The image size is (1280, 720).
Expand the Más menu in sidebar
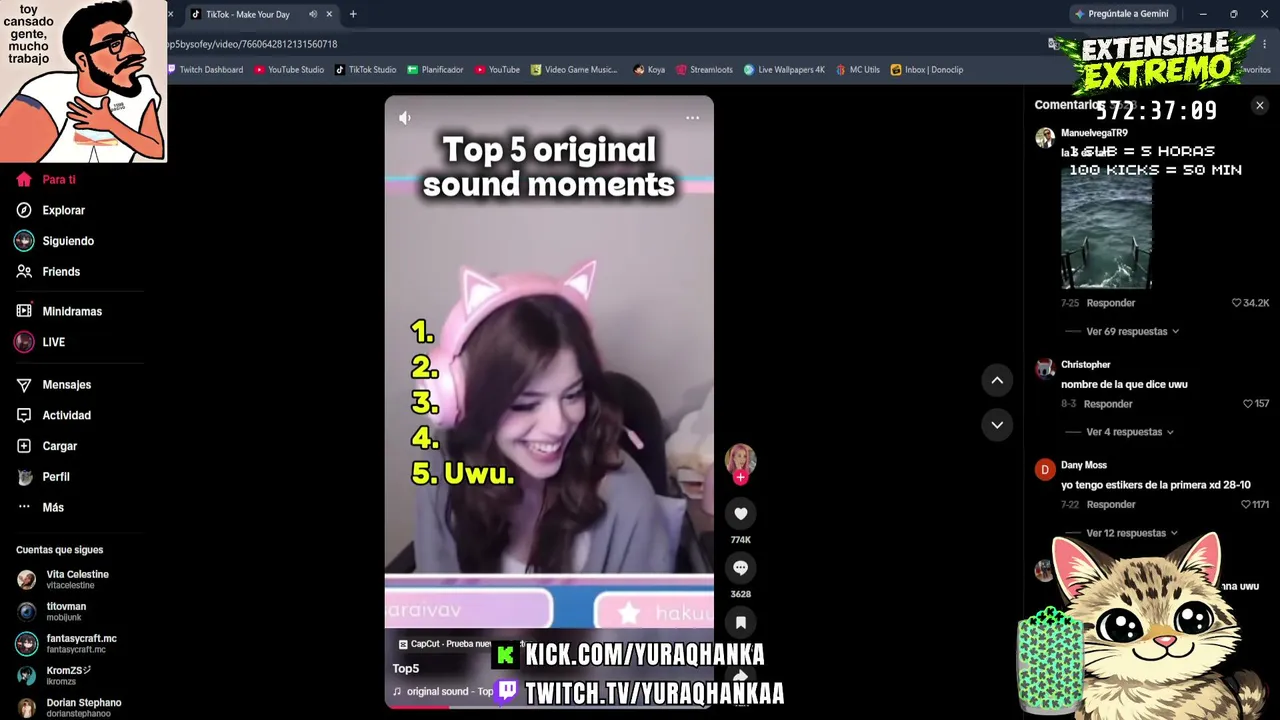coord(40,508)
